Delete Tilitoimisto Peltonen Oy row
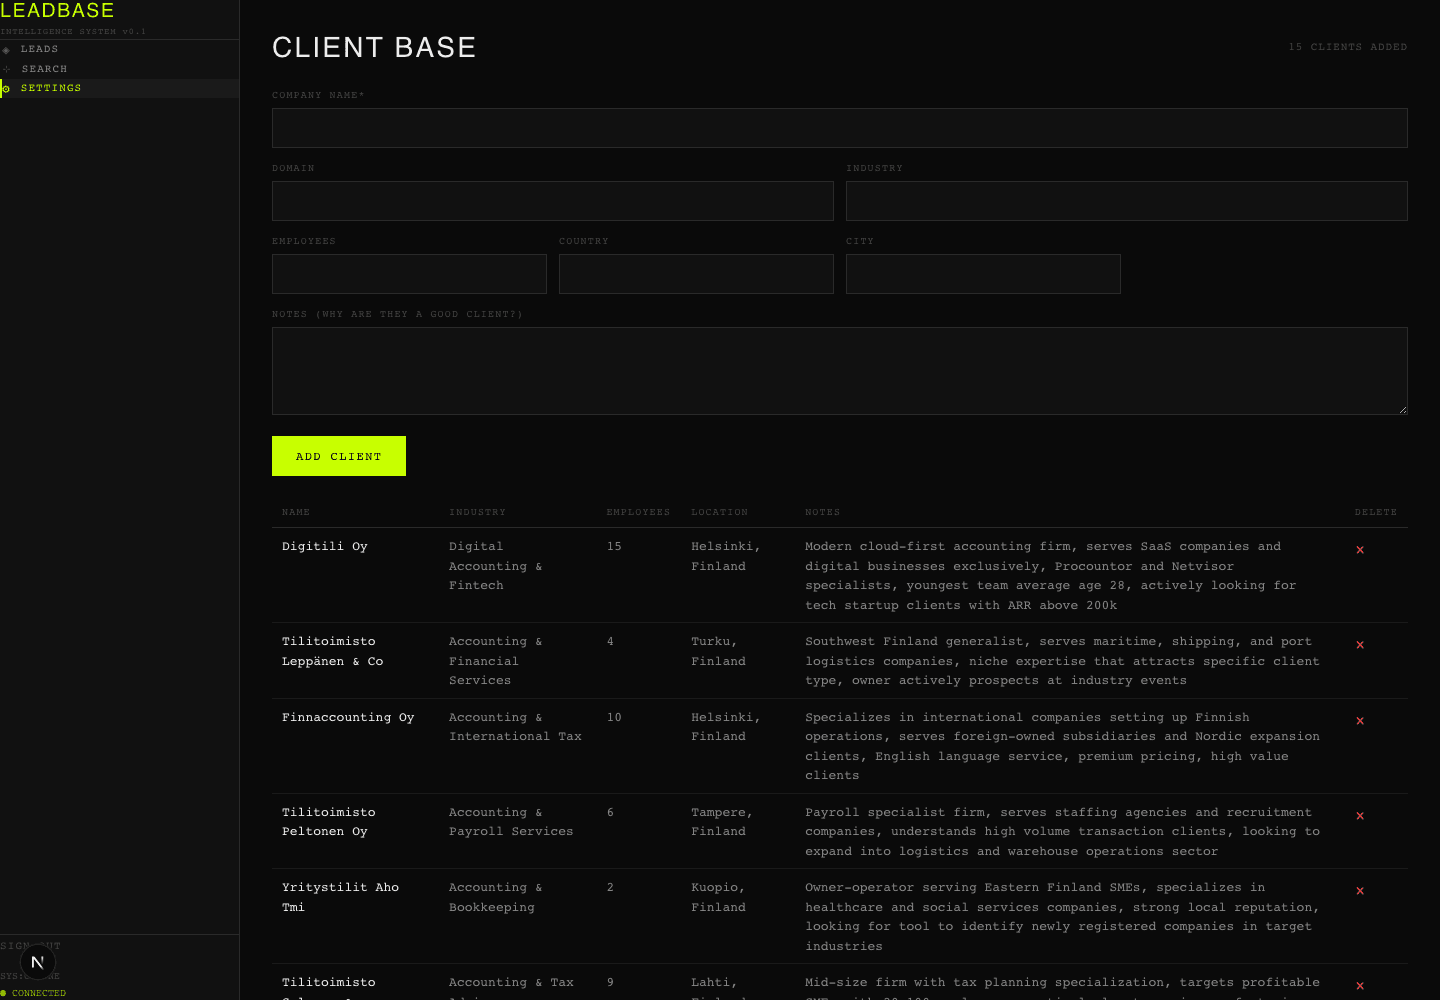 pyautogui.click(x=1360, y=816)
